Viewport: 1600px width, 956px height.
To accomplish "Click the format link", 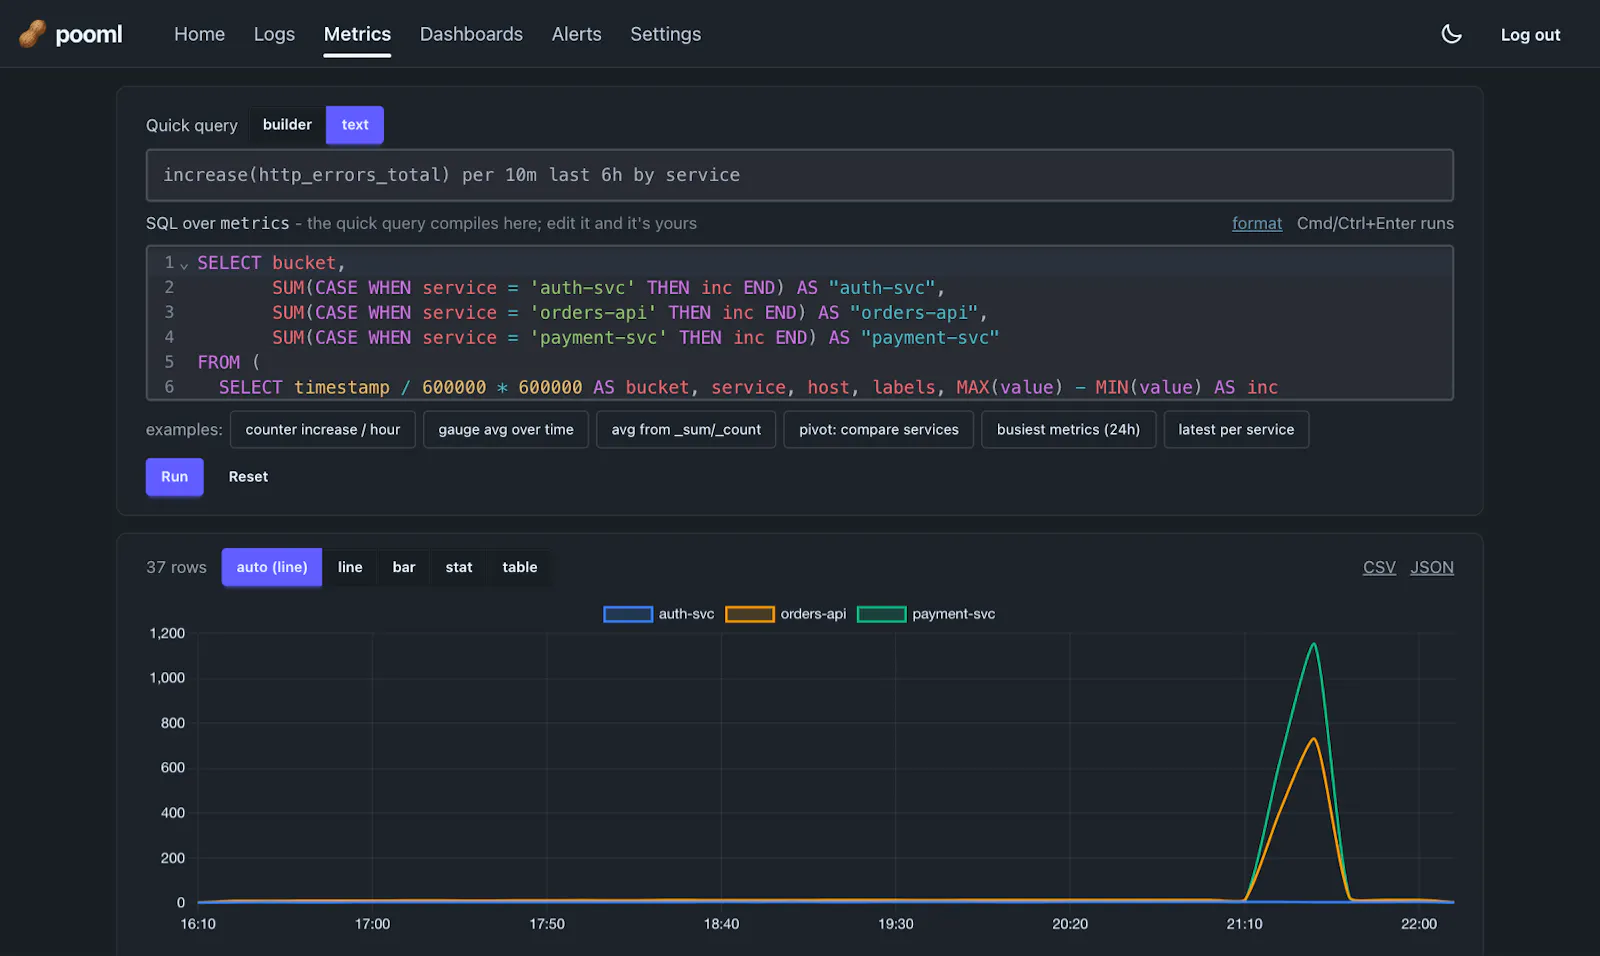I will (x=1257, y=223).
